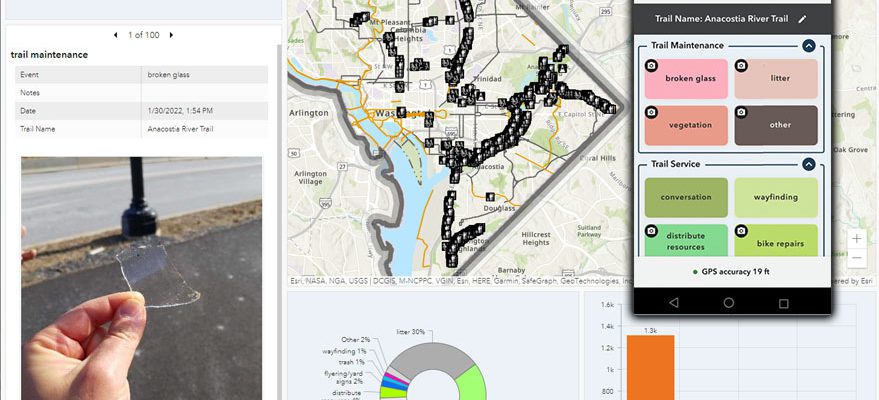Tap the distribute resources button
This screenshot has width=879, height=400.
click(x=686, y=241)
